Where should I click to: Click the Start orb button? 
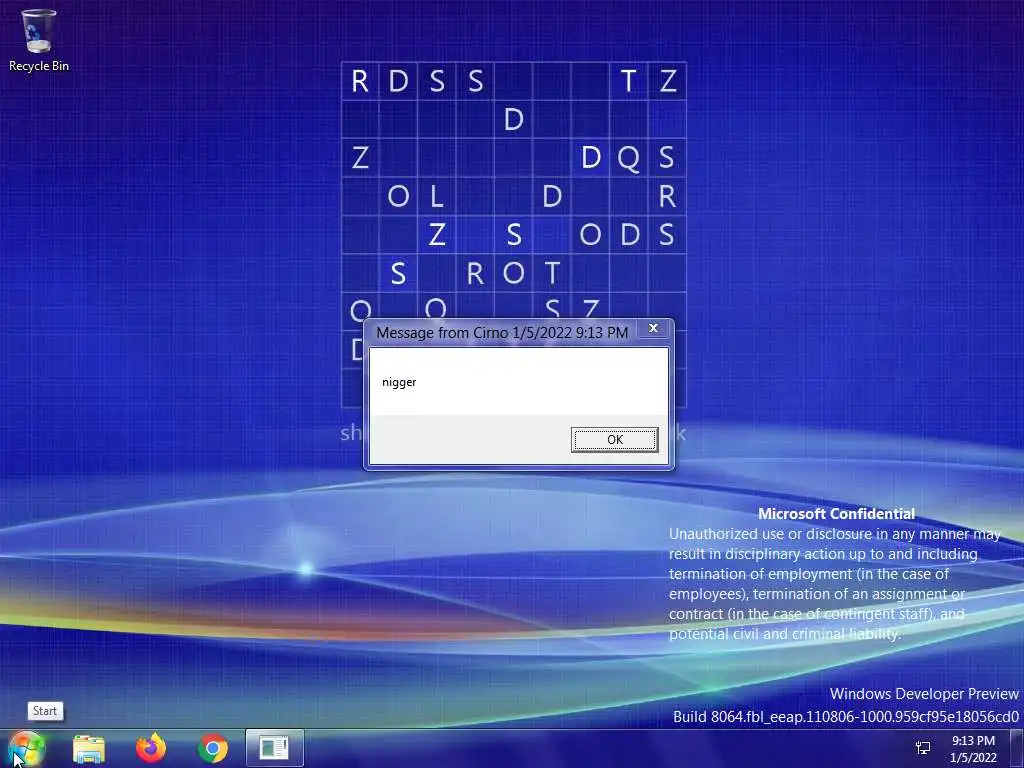tap(26, 748)
